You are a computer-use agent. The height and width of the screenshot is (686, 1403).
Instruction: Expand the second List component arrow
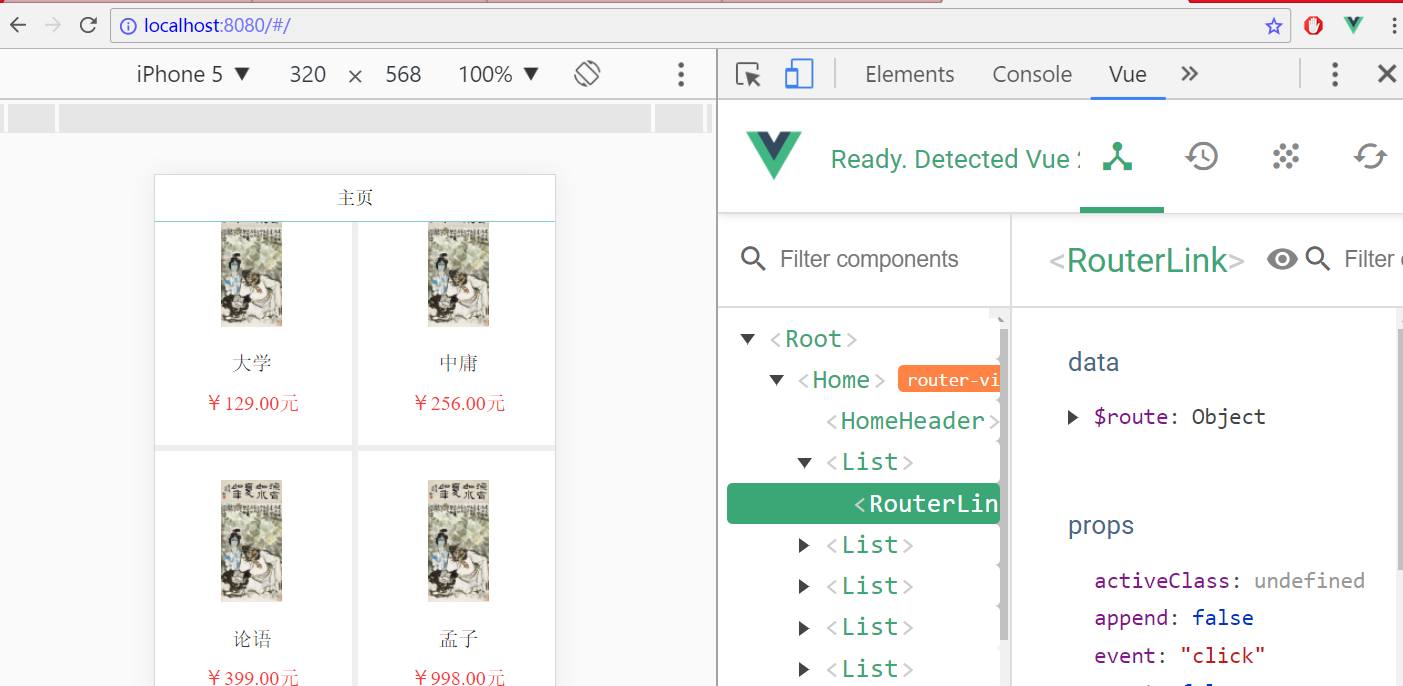(804, 545)
